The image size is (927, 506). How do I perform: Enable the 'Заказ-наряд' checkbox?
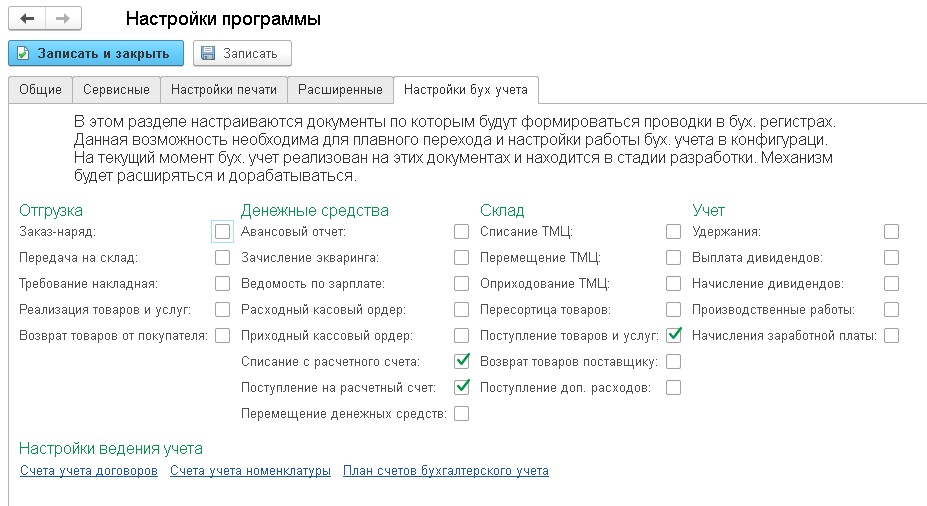click(222, 232)
